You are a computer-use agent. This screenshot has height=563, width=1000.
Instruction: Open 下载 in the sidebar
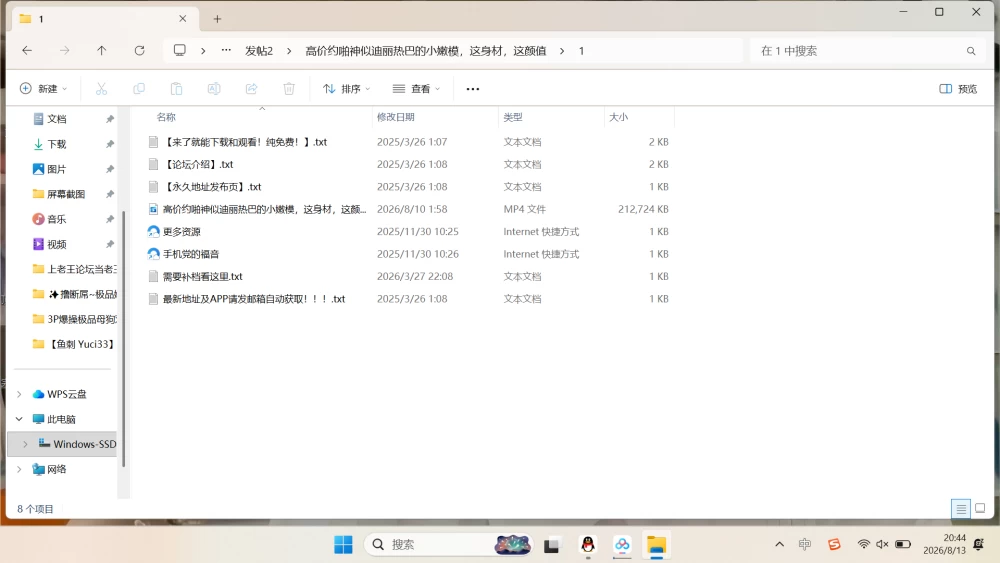coord(56,144)
